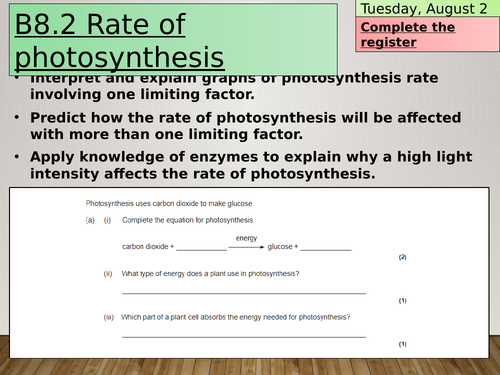Click 'Which part of a plant cell absorbs' question
The width and height of the screenshot is (500, 375).
coord(236,317)
